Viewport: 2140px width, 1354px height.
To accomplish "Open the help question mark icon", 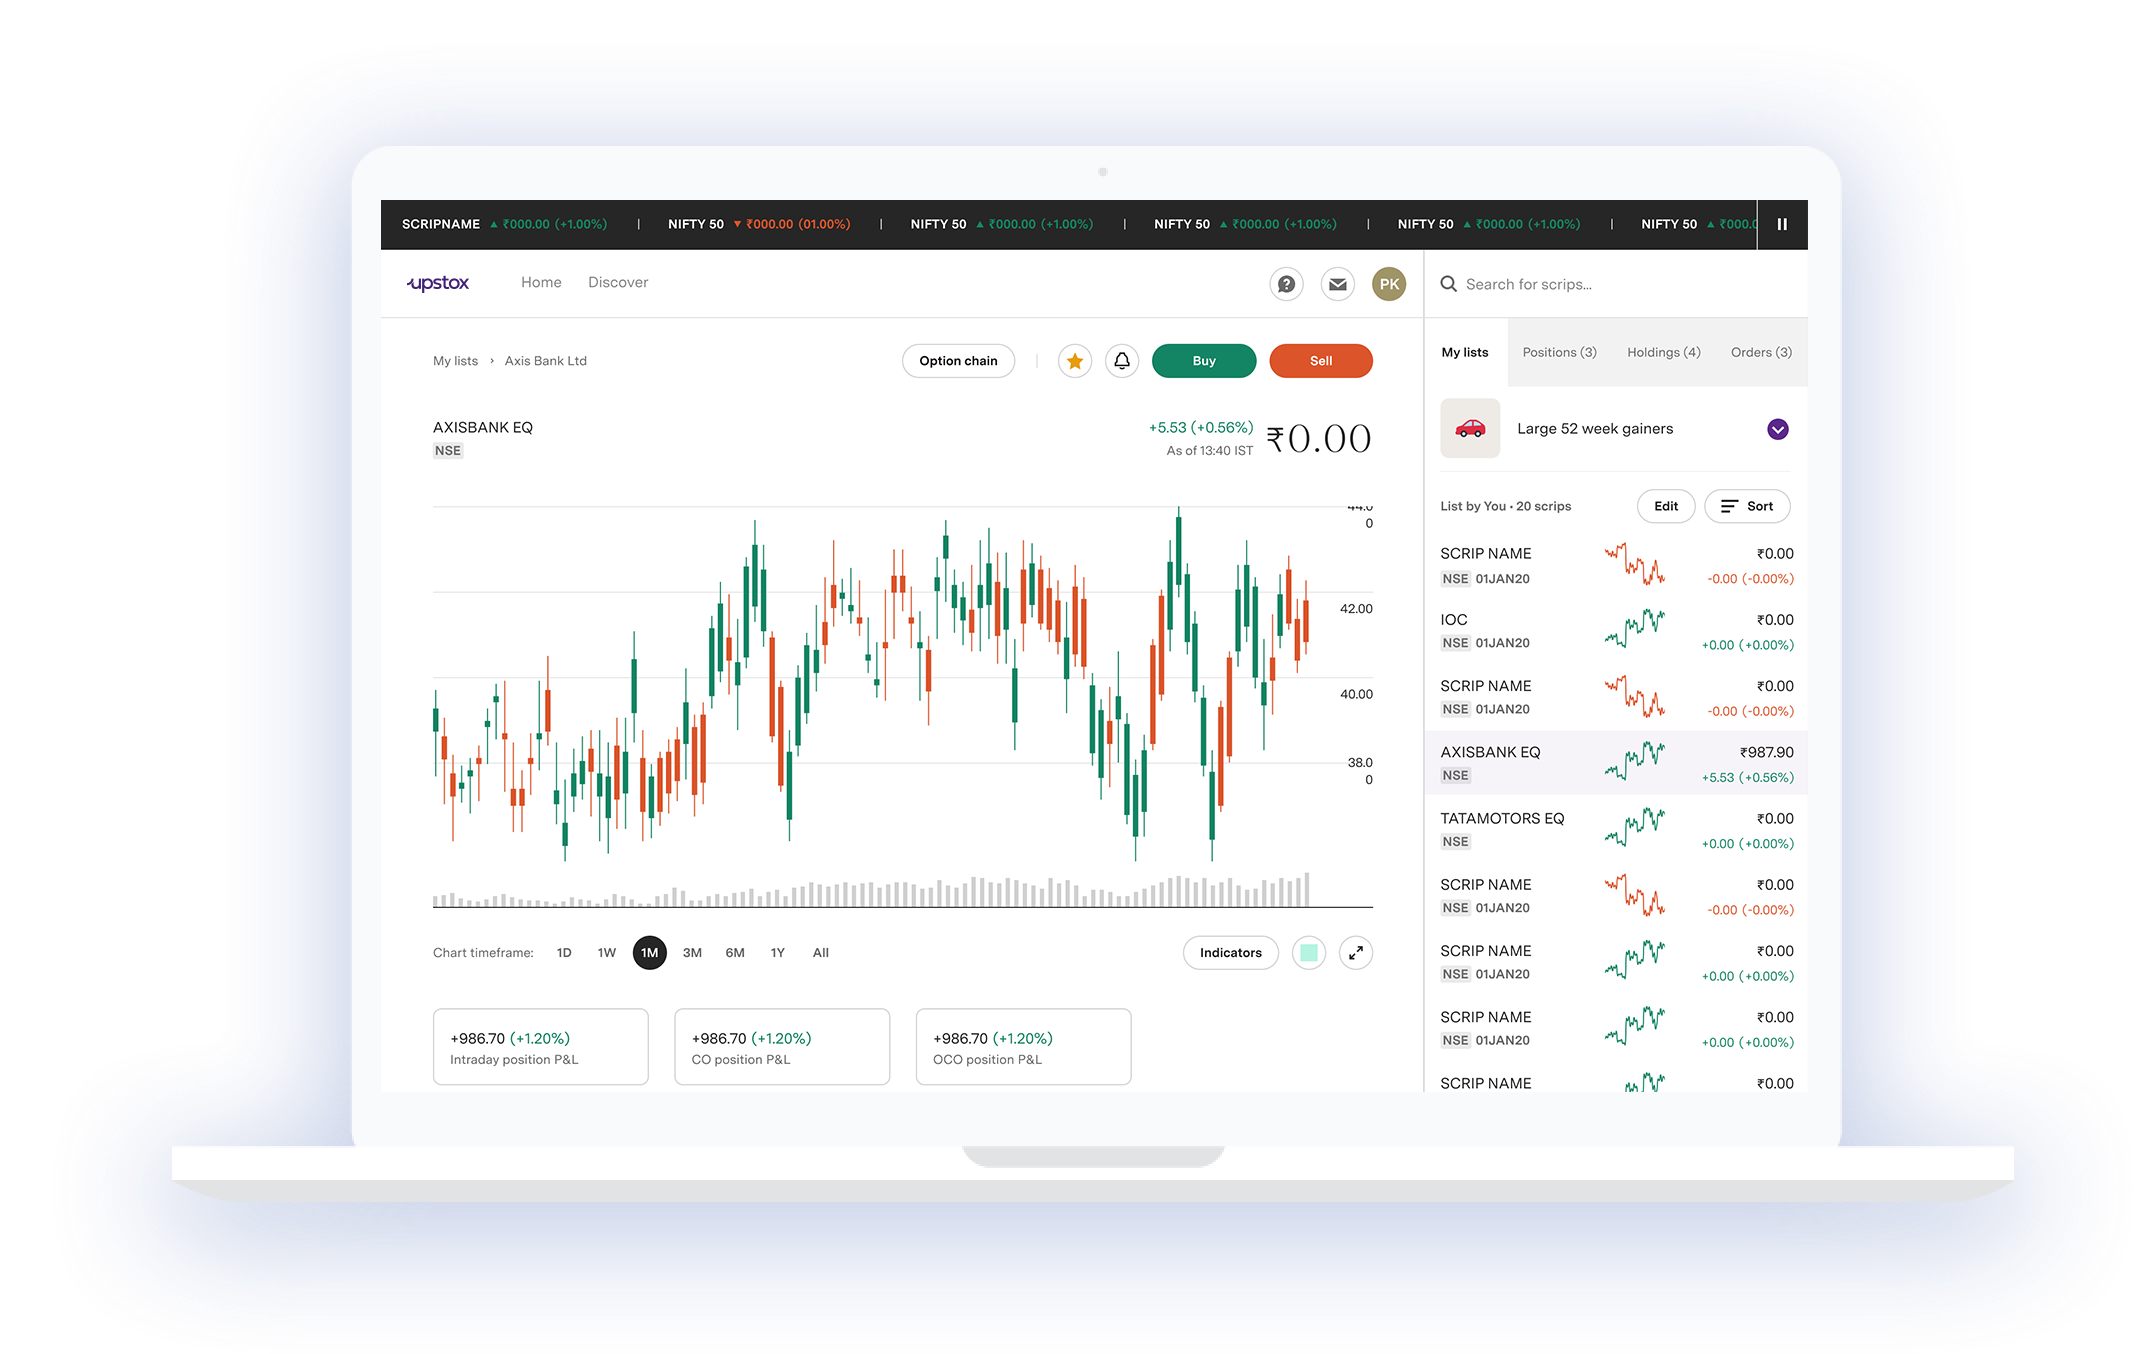I will point(1286,284).
